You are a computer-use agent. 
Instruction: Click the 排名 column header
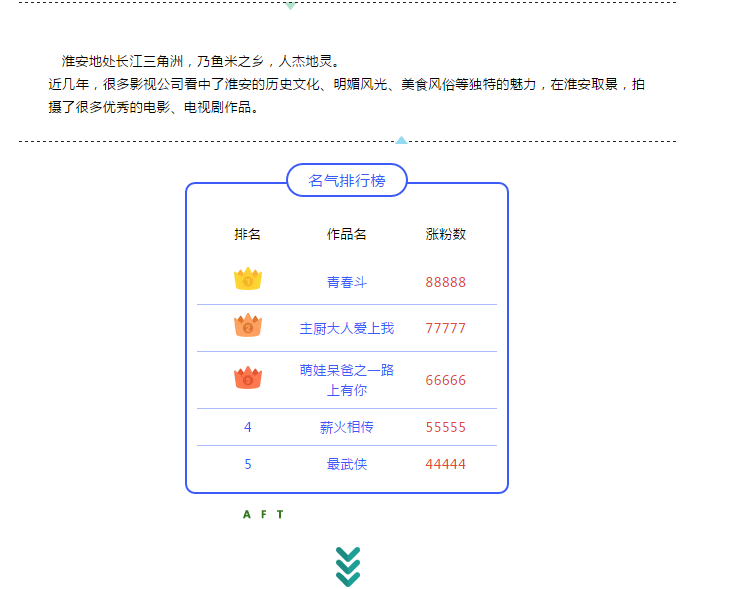pos(248,234)
